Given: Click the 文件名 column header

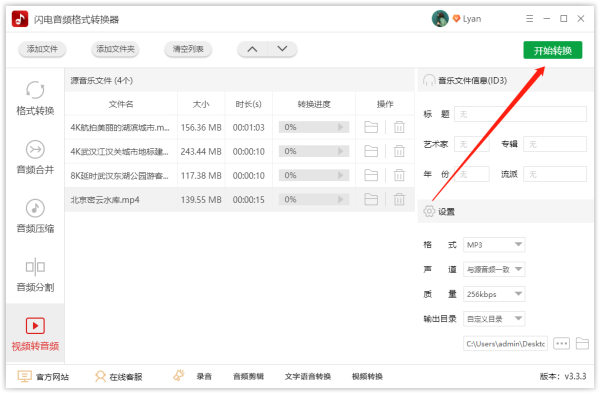Looking at the screenshot, I should click(x=121, y=104).
